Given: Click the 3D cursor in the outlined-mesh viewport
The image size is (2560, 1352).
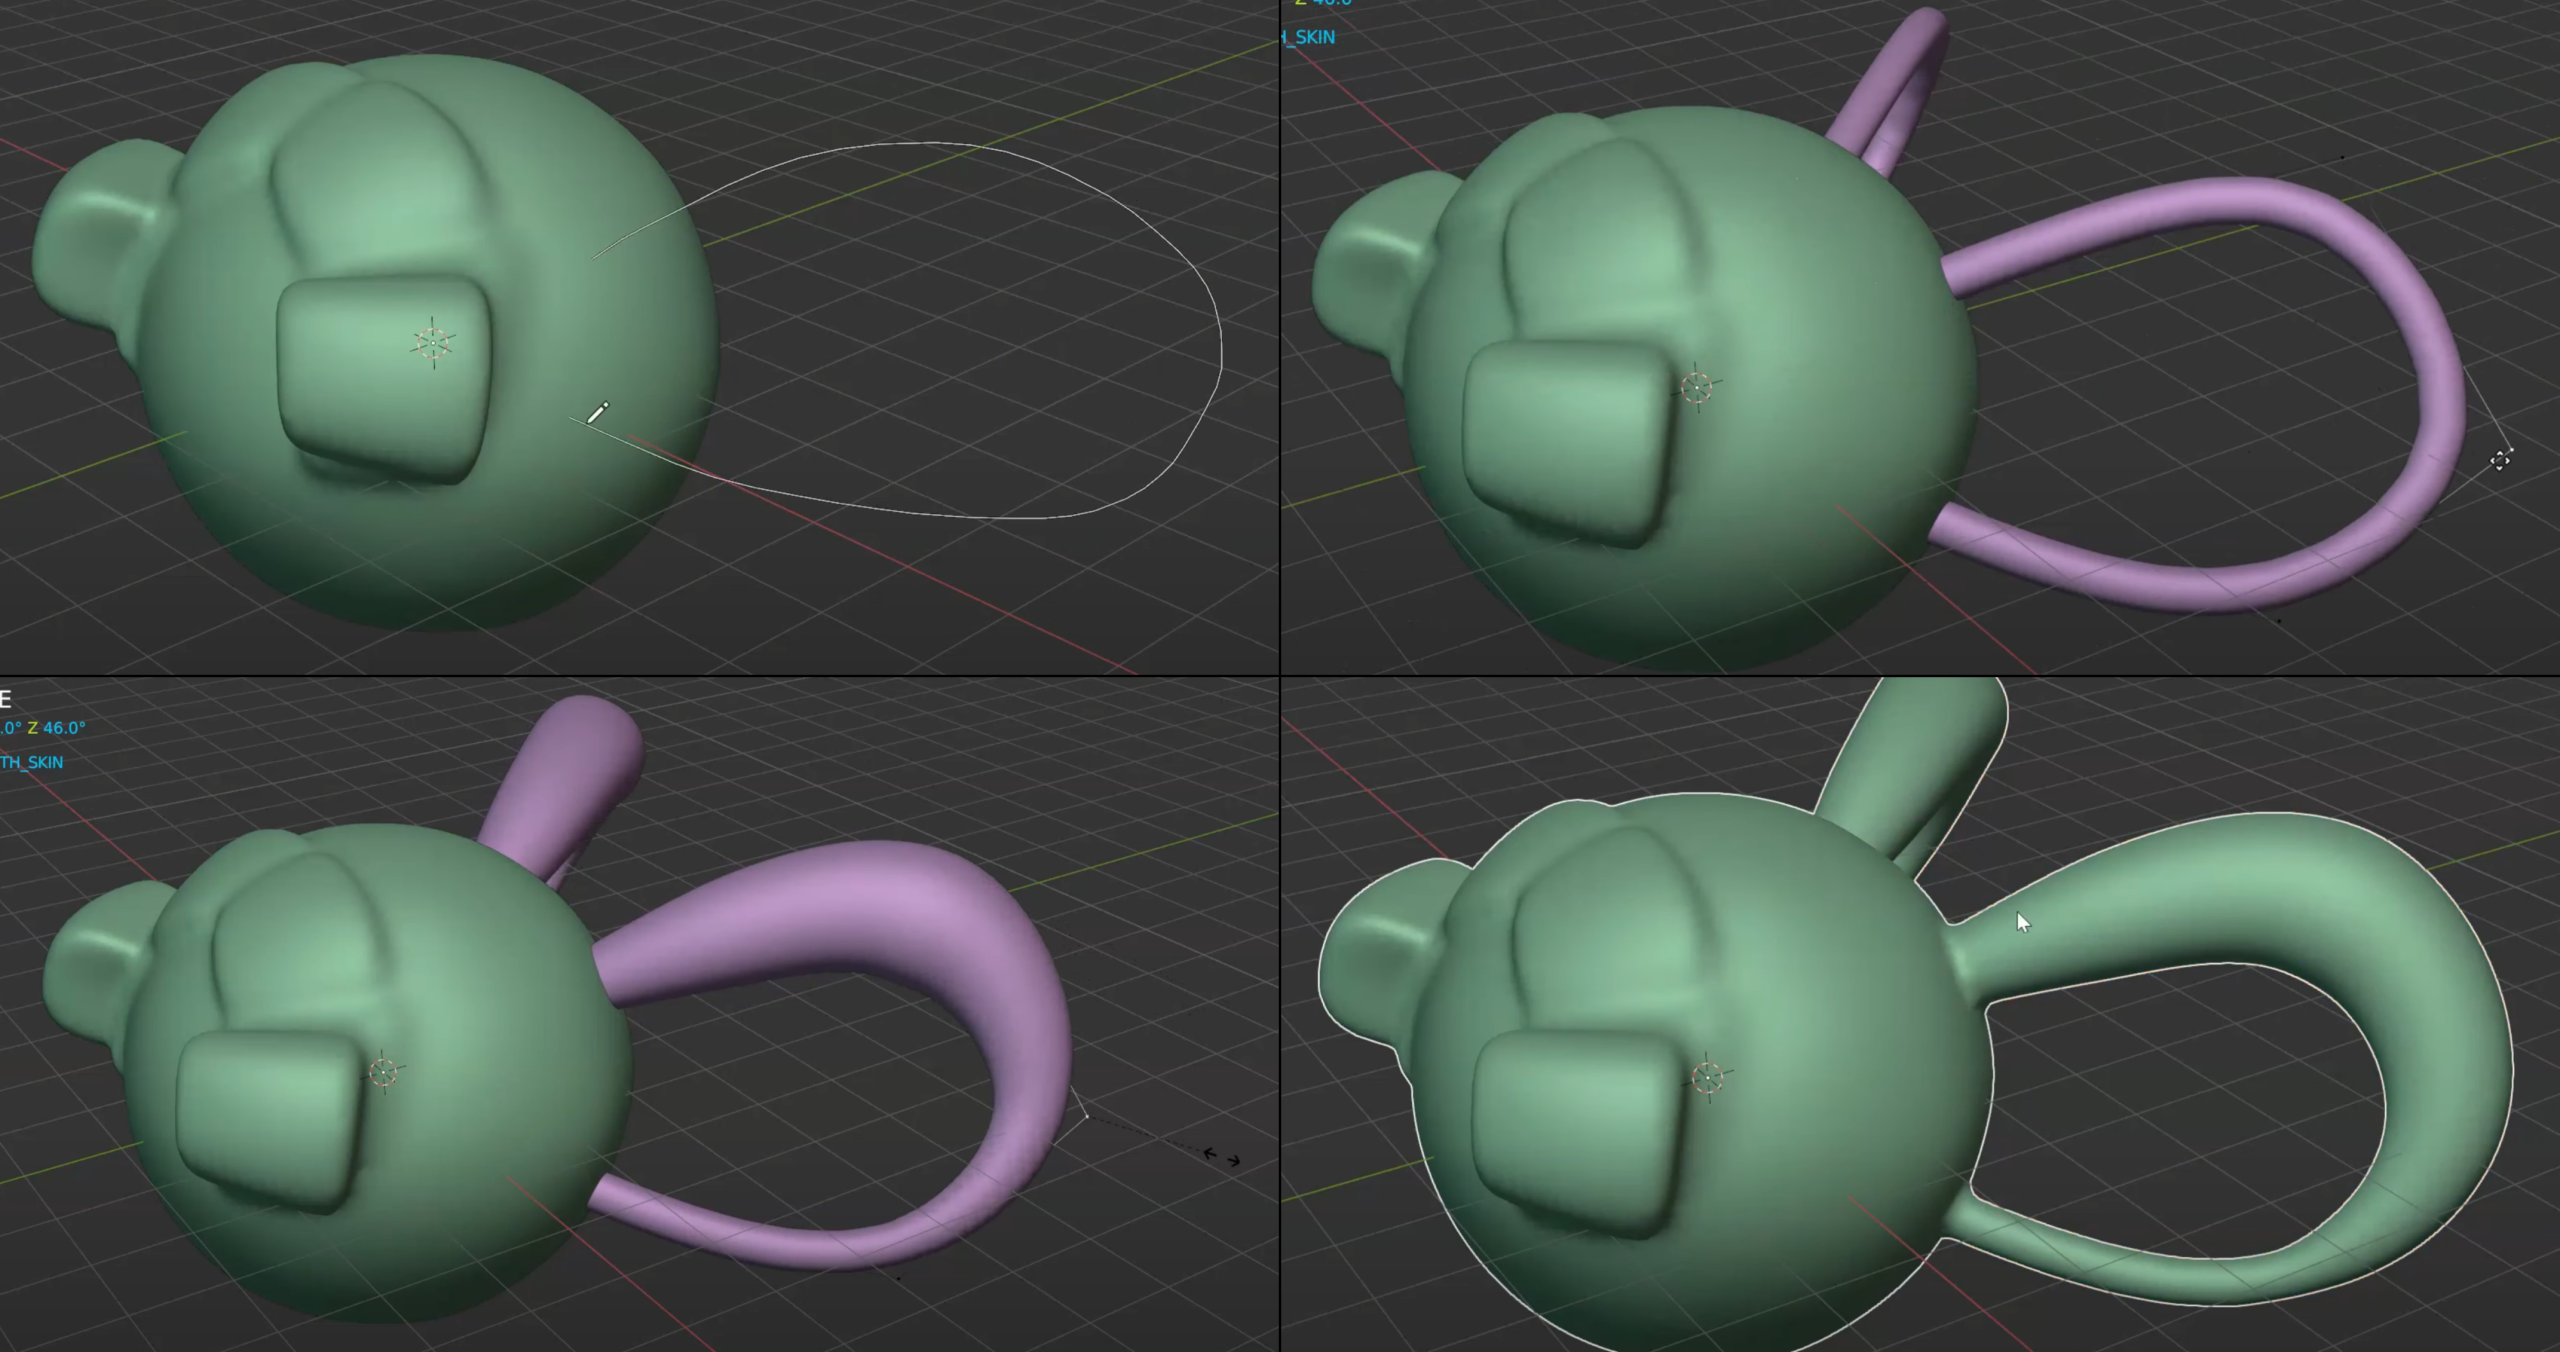Looking at the screenshot, I should tap(1708, 1078).
